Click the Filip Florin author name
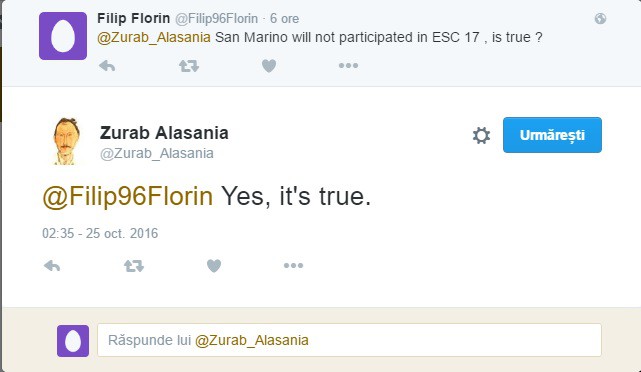 pyautogui.click(x=134, y=18)
